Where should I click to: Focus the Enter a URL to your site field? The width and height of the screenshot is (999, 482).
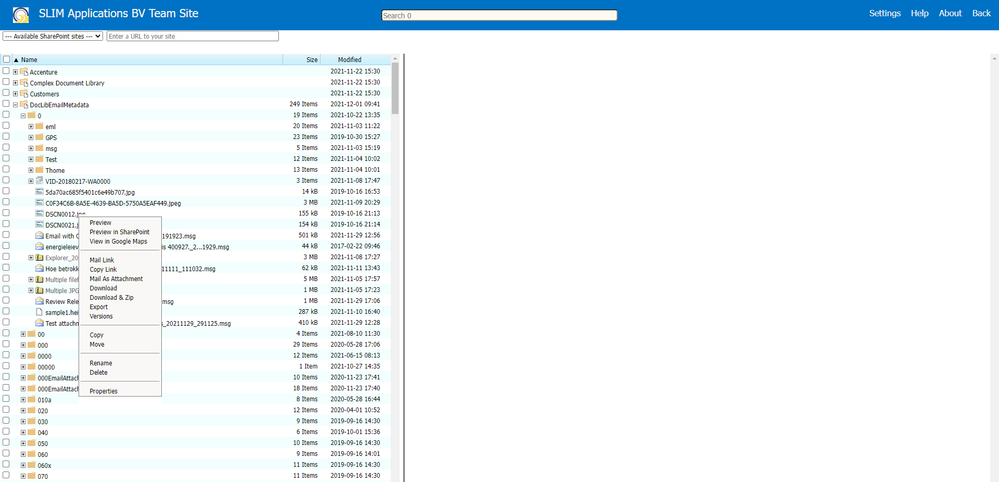click(x=192, y=36)
